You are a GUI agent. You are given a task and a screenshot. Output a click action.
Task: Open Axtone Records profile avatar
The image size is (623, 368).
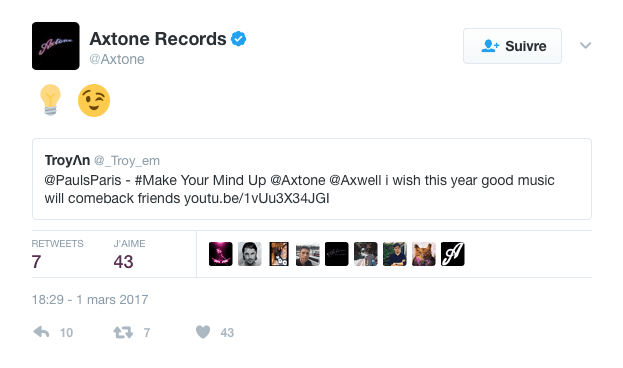coord(56,46)
